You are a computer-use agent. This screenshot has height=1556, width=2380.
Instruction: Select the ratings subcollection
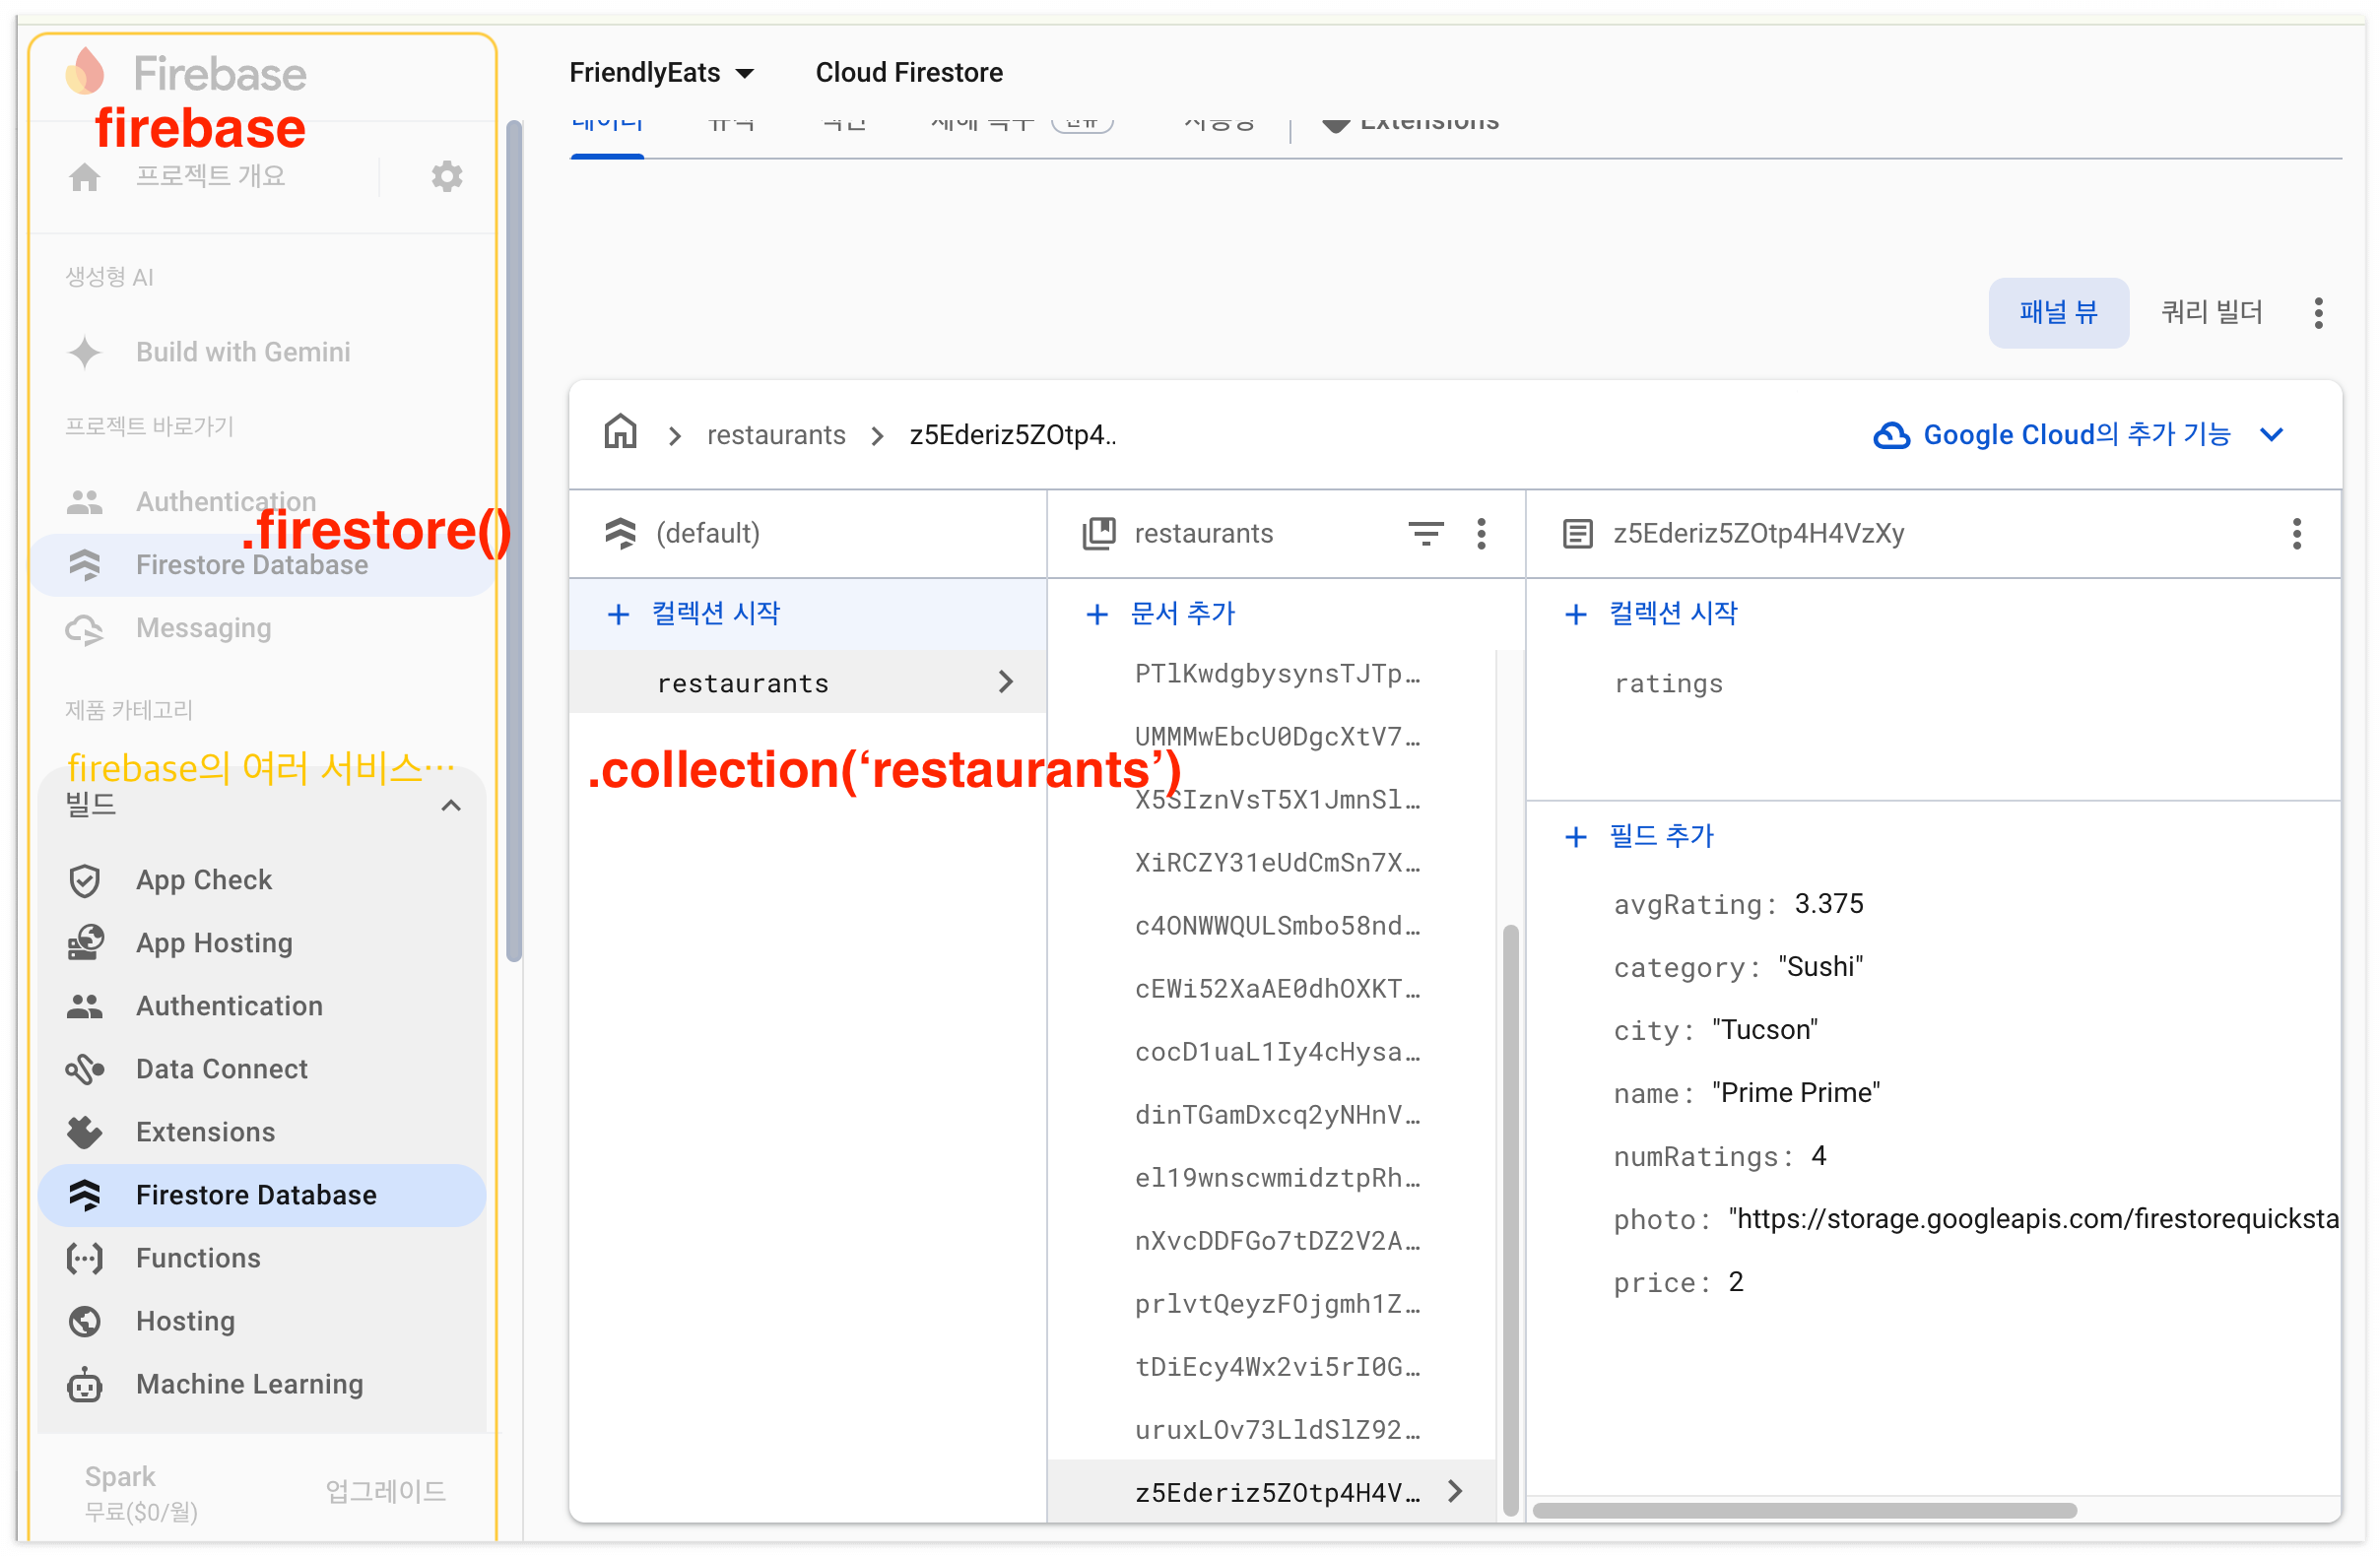click(x=1668, y=684)
